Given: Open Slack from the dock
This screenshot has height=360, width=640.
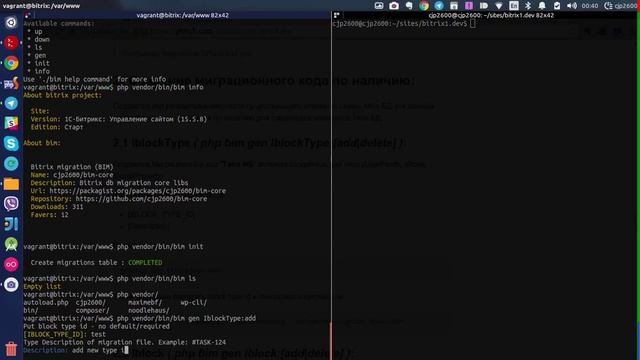Looking at the screenshot, I should click(11, 123).
